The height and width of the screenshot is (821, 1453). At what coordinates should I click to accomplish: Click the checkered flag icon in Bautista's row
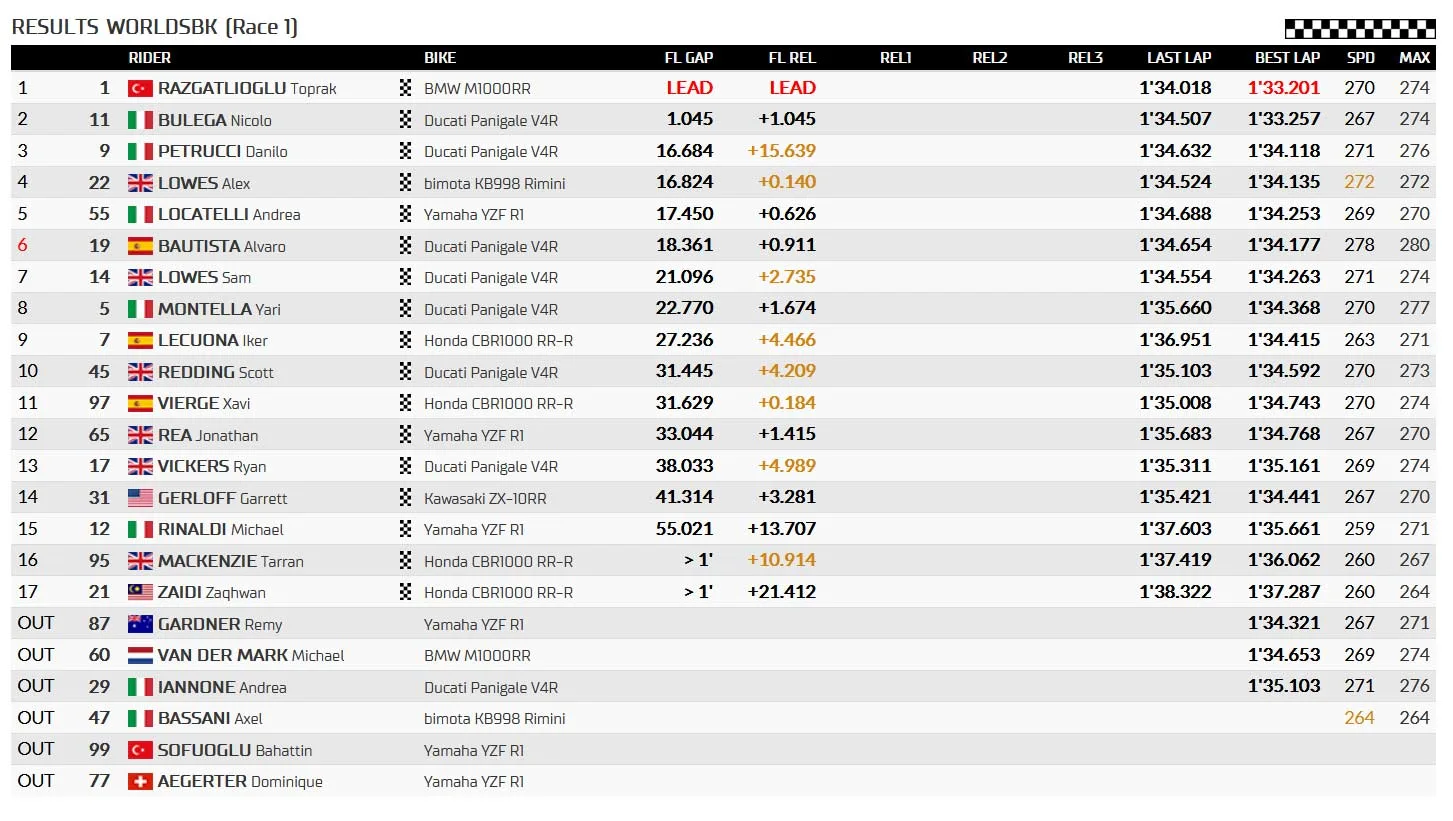tap(405, 246)
